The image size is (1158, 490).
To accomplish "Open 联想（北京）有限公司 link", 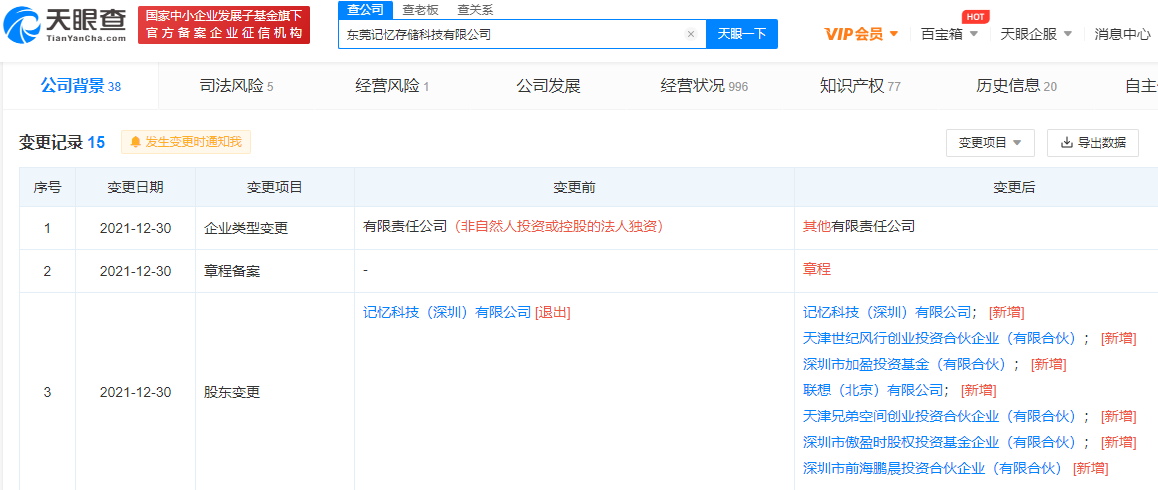I will point(872,389).
